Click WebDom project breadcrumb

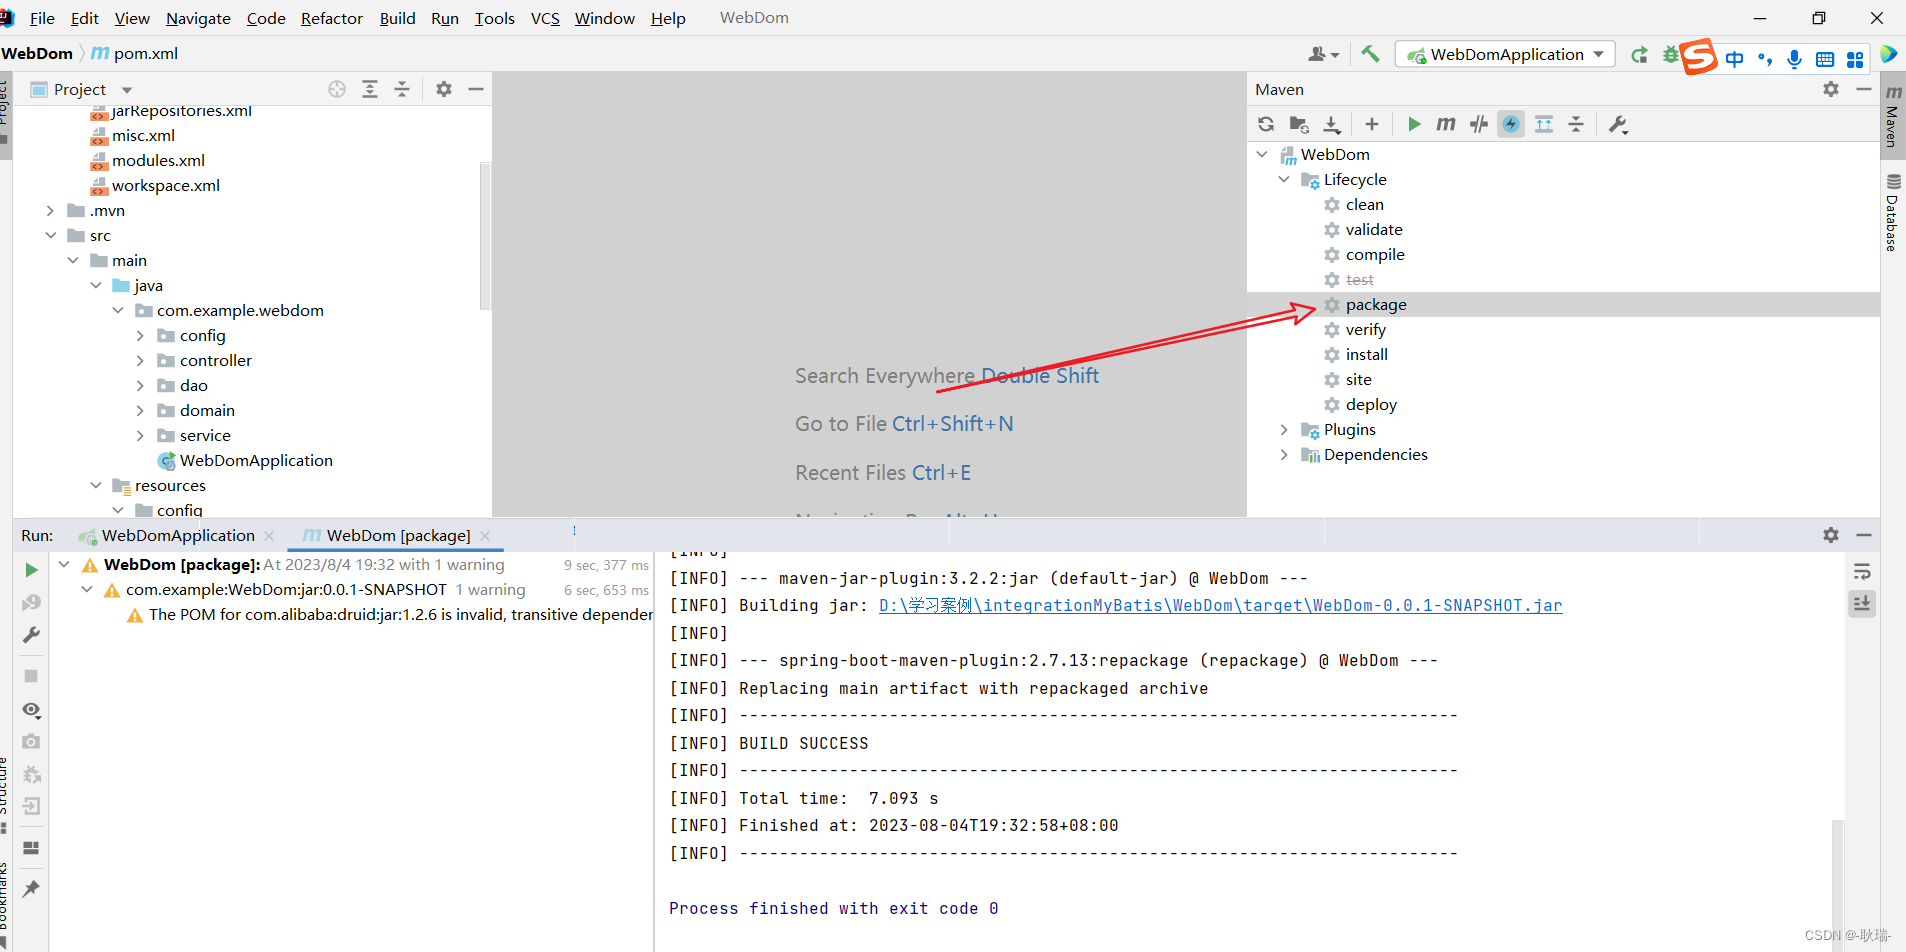(37, 53)
